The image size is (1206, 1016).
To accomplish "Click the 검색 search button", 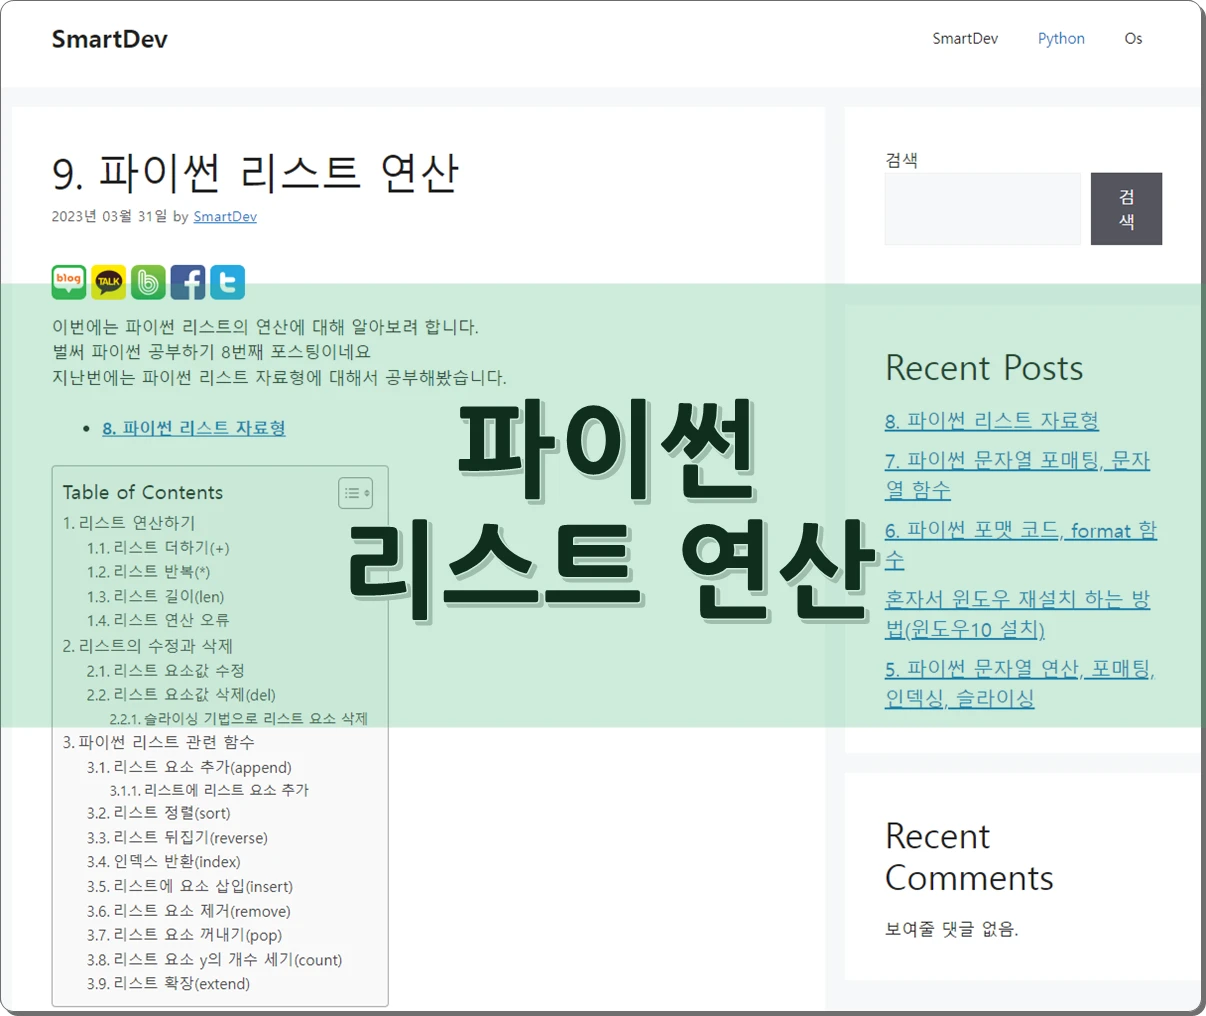I will pos(1126,208).
